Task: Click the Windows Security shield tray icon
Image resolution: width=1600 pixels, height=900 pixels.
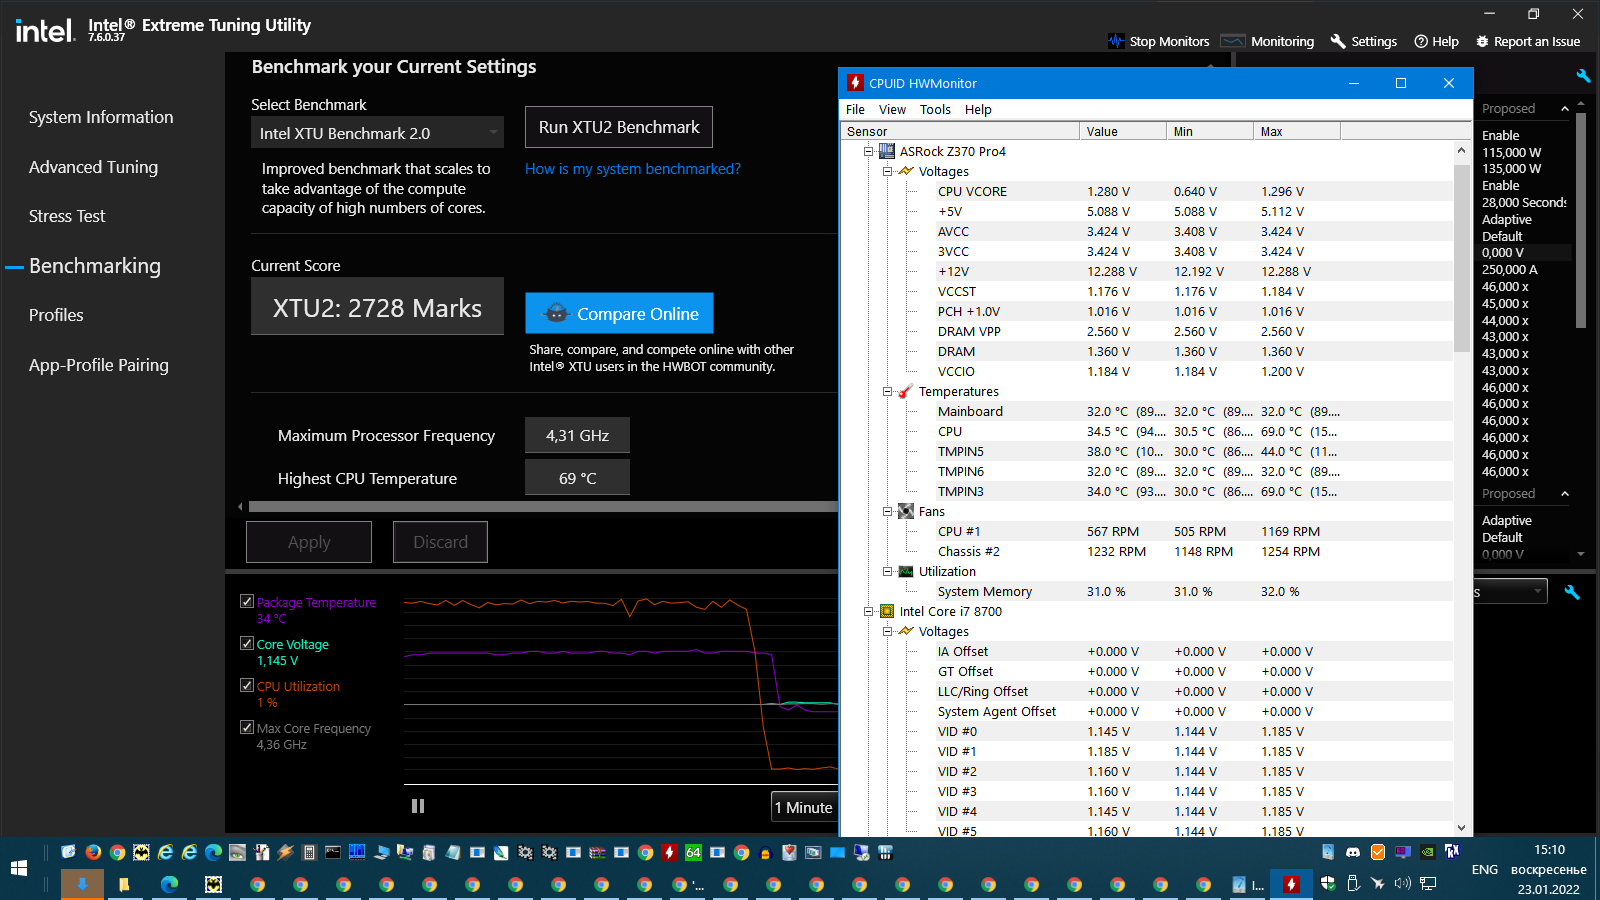Action: 1328,883
